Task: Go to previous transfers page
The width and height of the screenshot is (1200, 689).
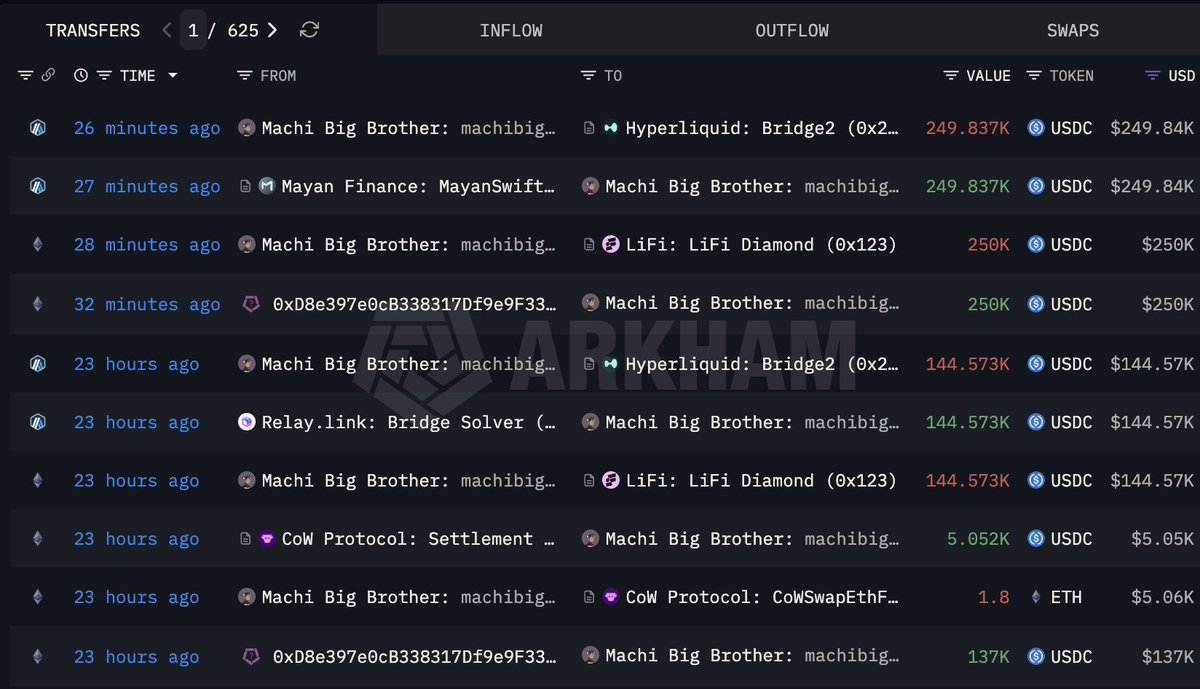Action: [x=167, y=30]
